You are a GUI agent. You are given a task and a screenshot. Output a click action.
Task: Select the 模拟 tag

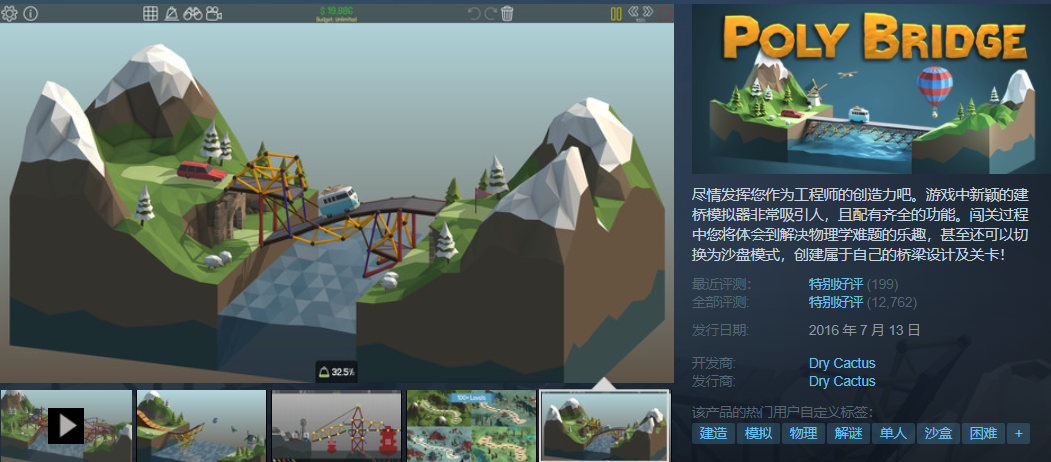click(758, 433)
